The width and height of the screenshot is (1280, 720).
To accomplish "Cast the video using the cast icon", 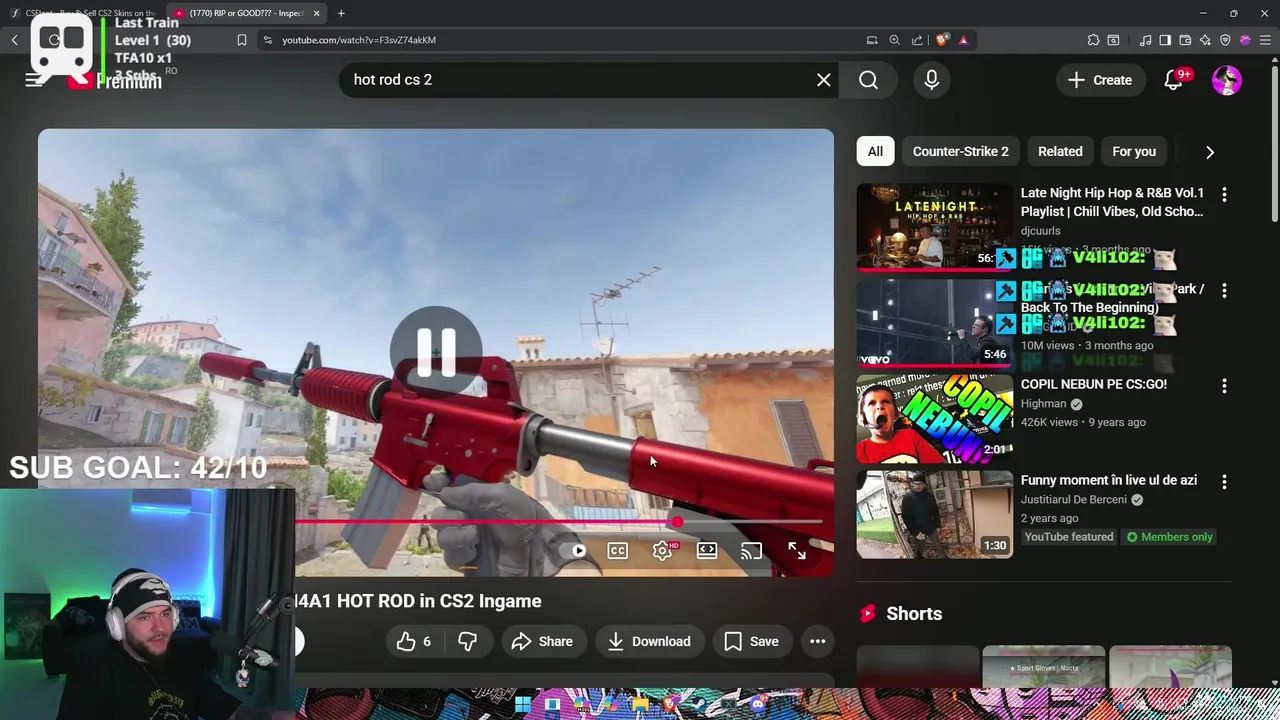I will click(x=751, y=550).
